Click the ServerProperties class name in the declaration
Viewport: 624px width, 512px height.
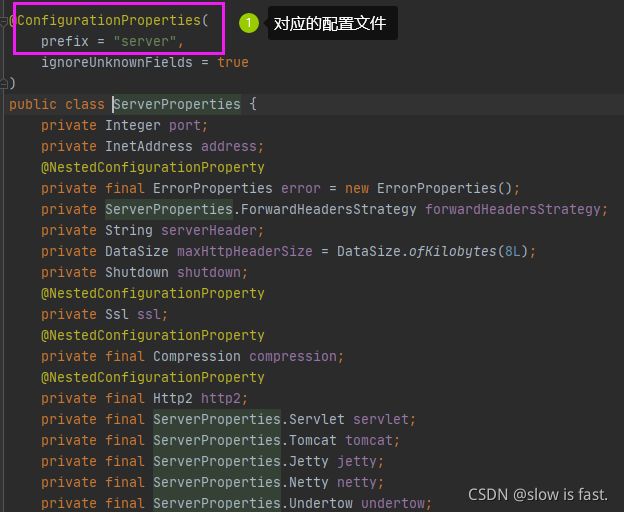(177, 104)
